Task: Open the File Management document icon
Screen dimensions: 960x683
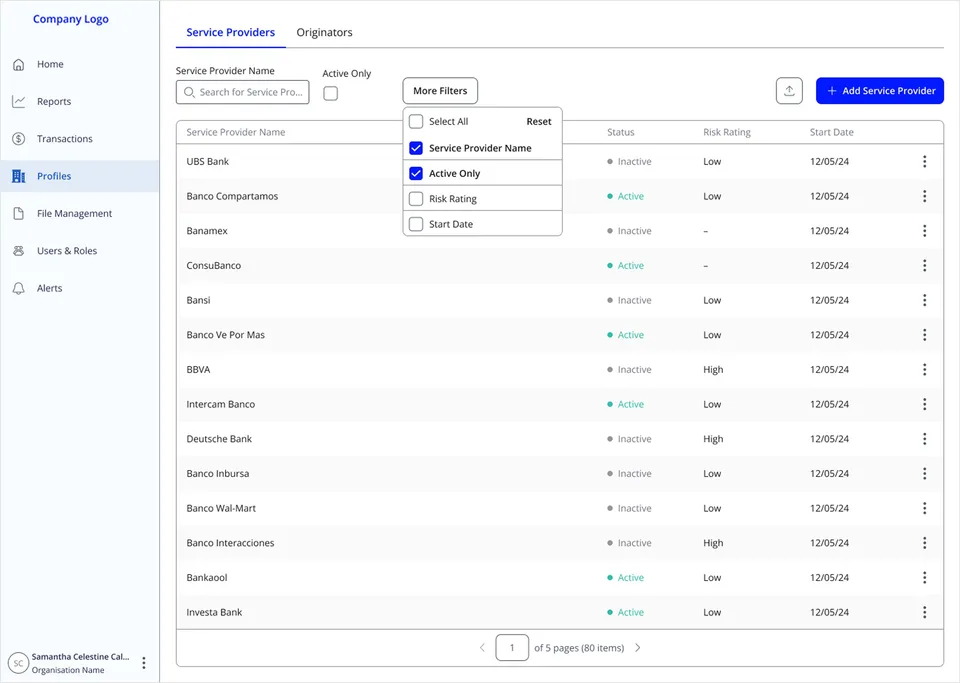Action: point(19,214)
